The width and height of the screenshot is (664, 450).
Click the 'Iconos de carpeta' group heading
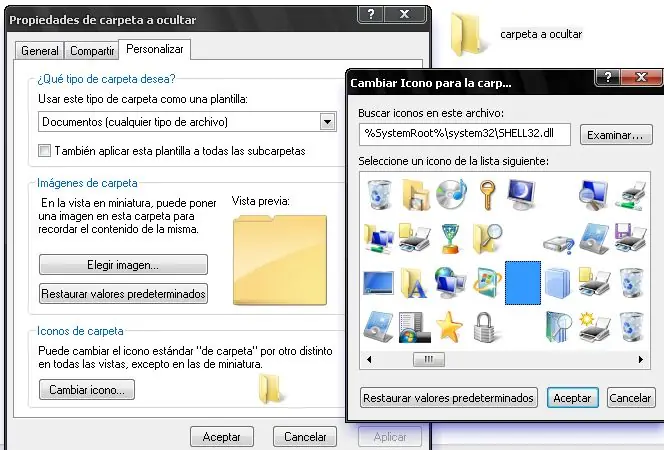80,331
